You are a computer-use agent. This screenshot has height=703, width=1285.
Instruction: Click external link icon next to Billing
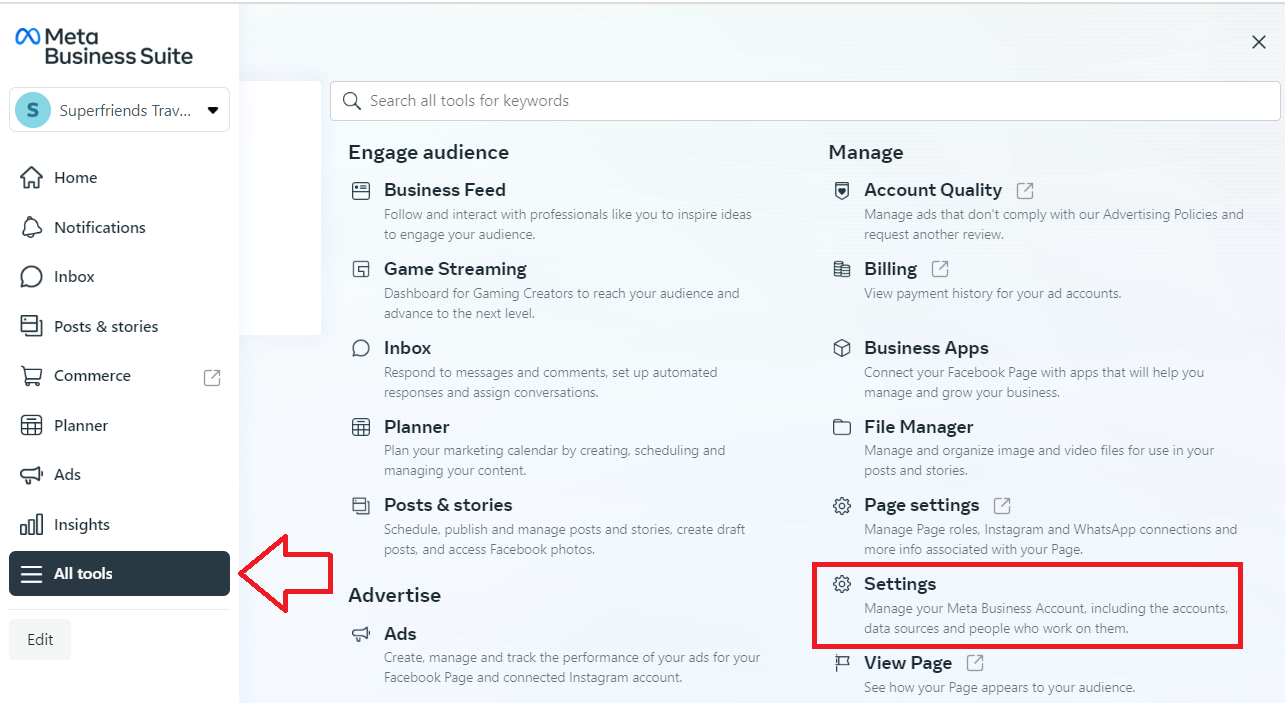pyautogui.click(x=940, y=269)
